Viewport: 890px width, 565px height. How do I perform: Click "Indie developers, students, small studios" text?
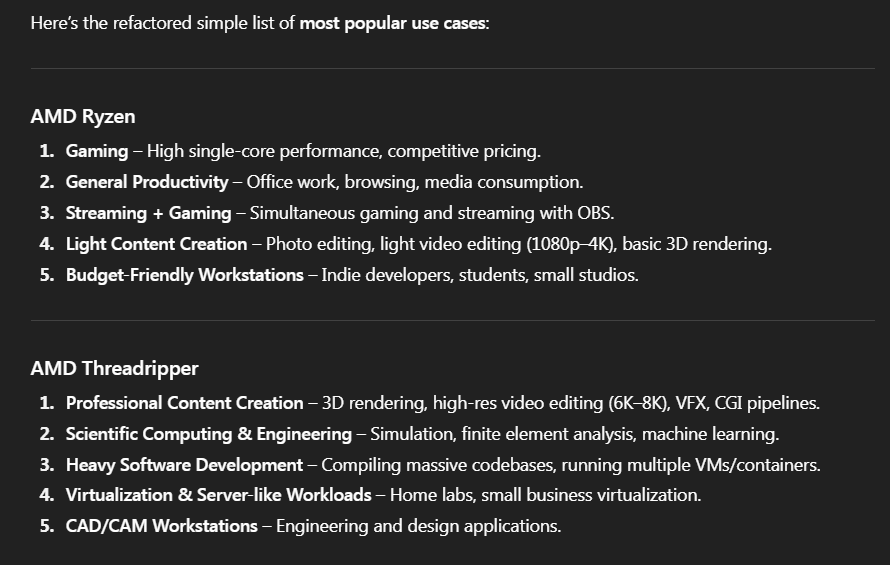pyautogui.click(x=480, y=275)
